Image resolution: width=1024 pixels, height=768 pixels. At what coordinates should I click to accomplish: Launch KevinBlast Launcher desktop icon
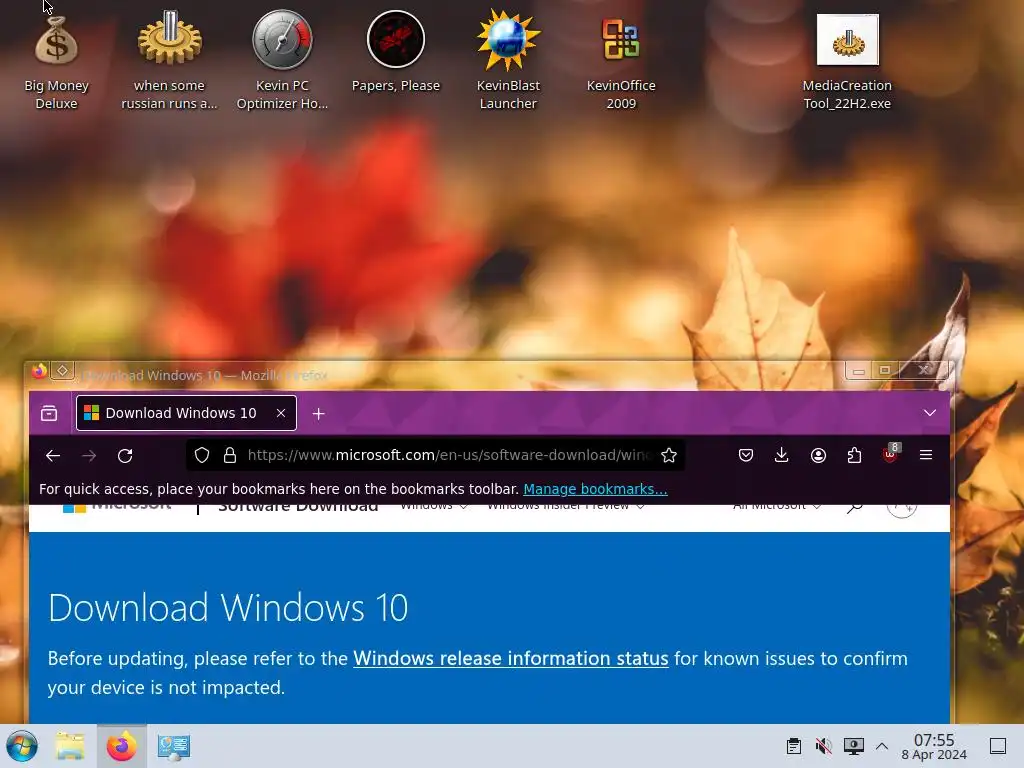tap(508, 61)
